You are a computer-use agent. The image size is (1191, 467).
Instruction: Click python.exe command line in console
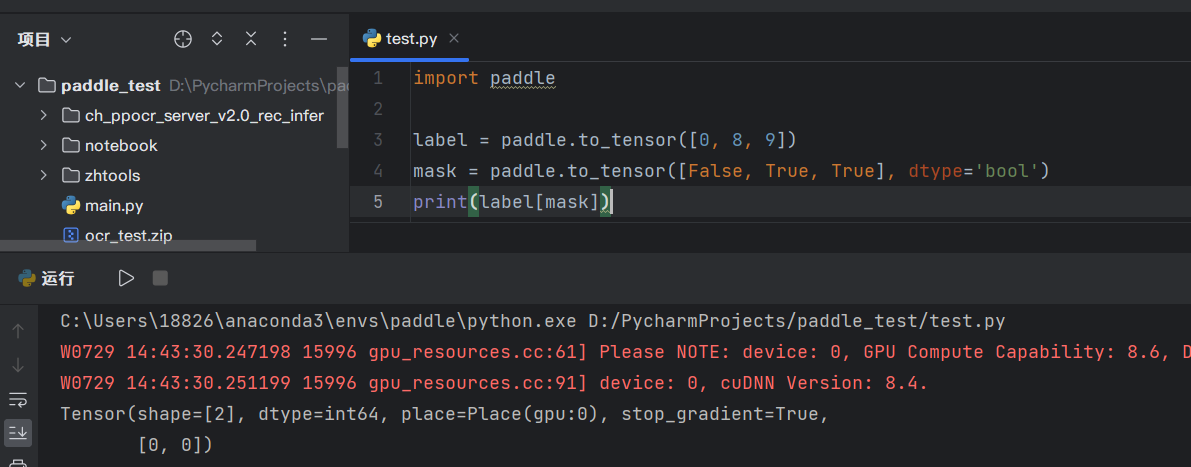532,322
